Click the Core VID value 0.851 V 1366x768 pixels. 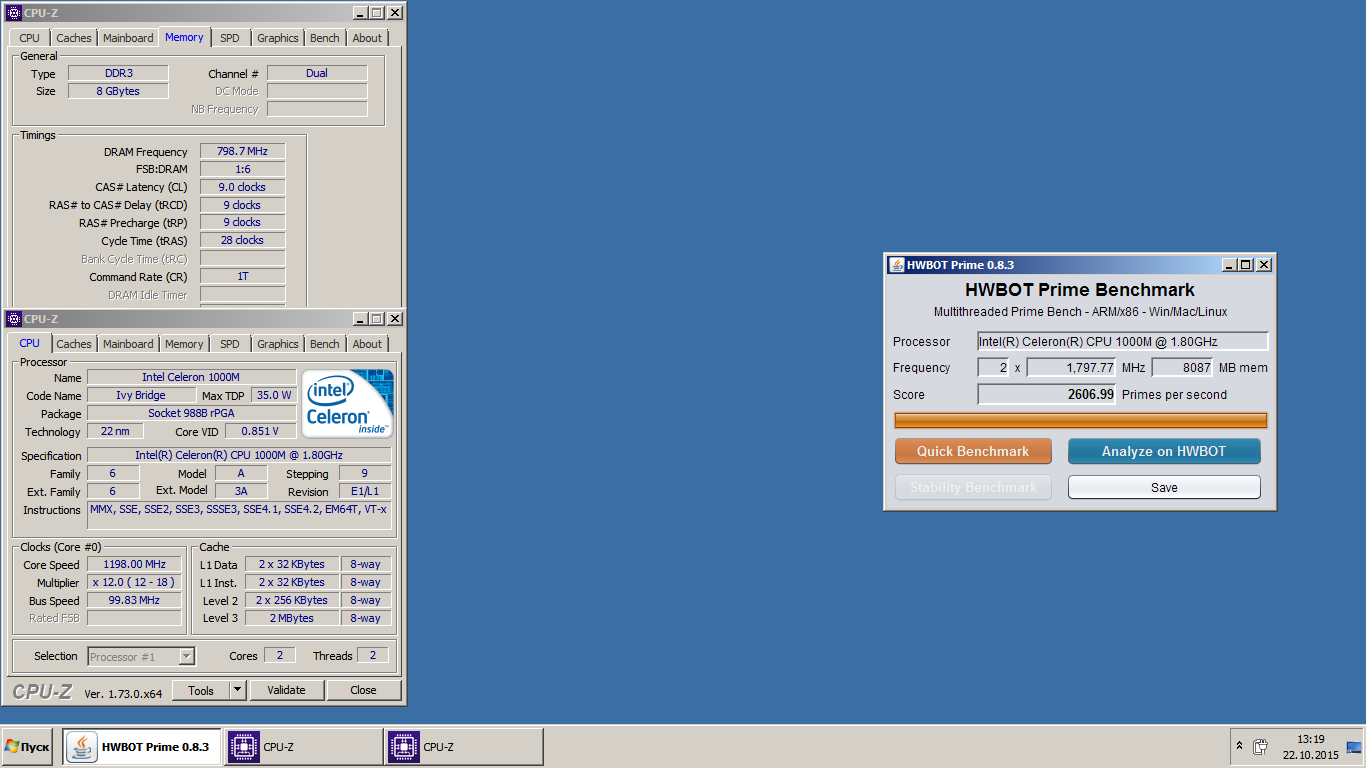(x=261, y=431)
